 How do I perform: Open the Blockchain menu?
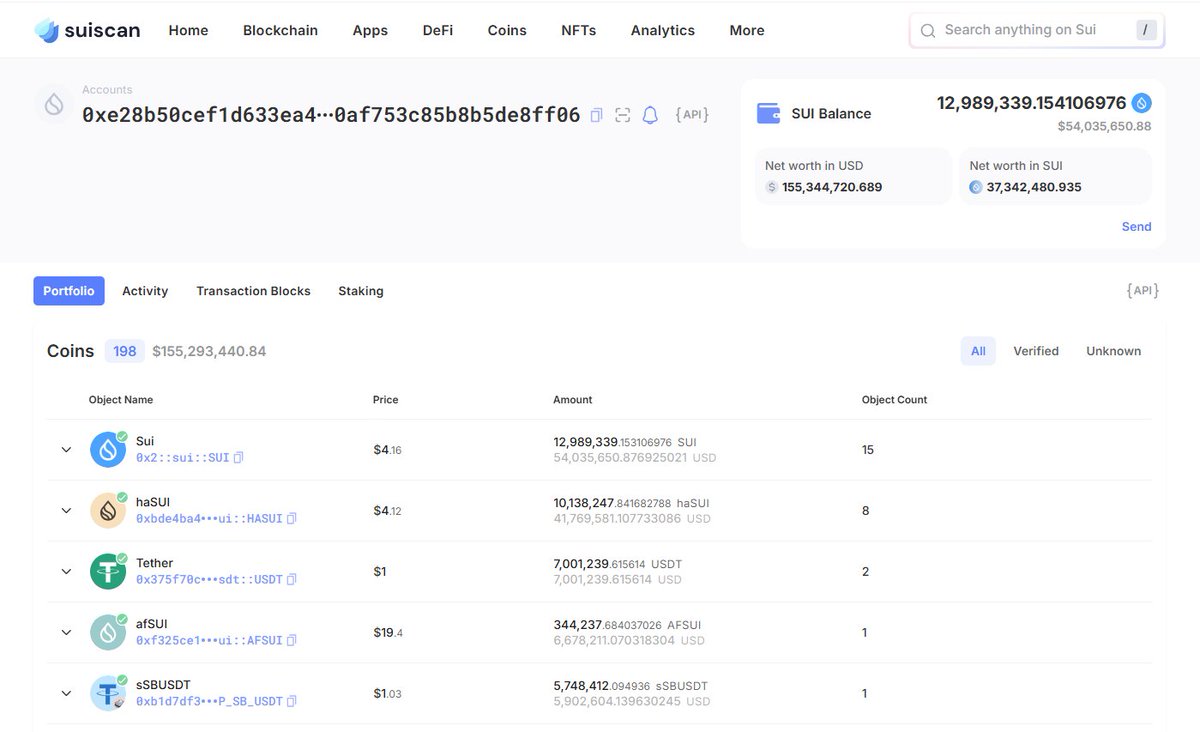pyautogui.click(x=280, y=30)
